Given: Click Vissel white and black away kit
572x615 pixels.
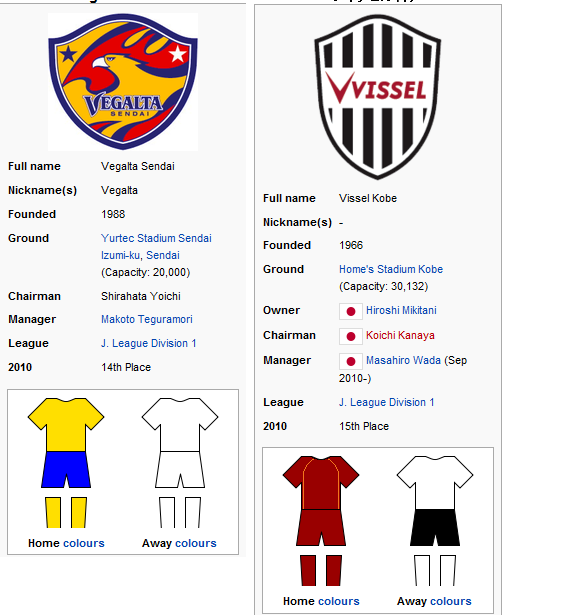Looking at the screenshot, I should pyautogui.click(x=435, y=521).
